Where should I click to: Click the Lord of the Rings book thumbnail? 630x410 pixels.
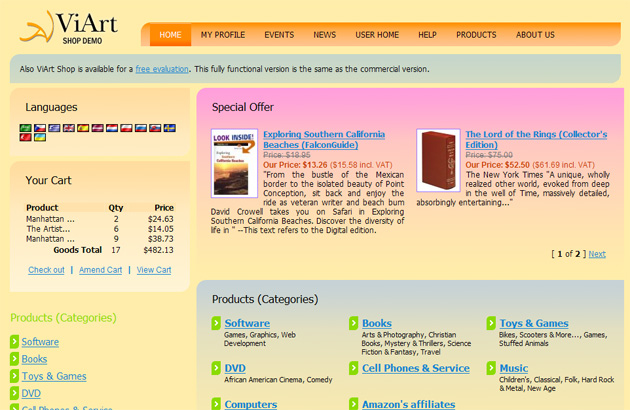[x=438, y=160]
